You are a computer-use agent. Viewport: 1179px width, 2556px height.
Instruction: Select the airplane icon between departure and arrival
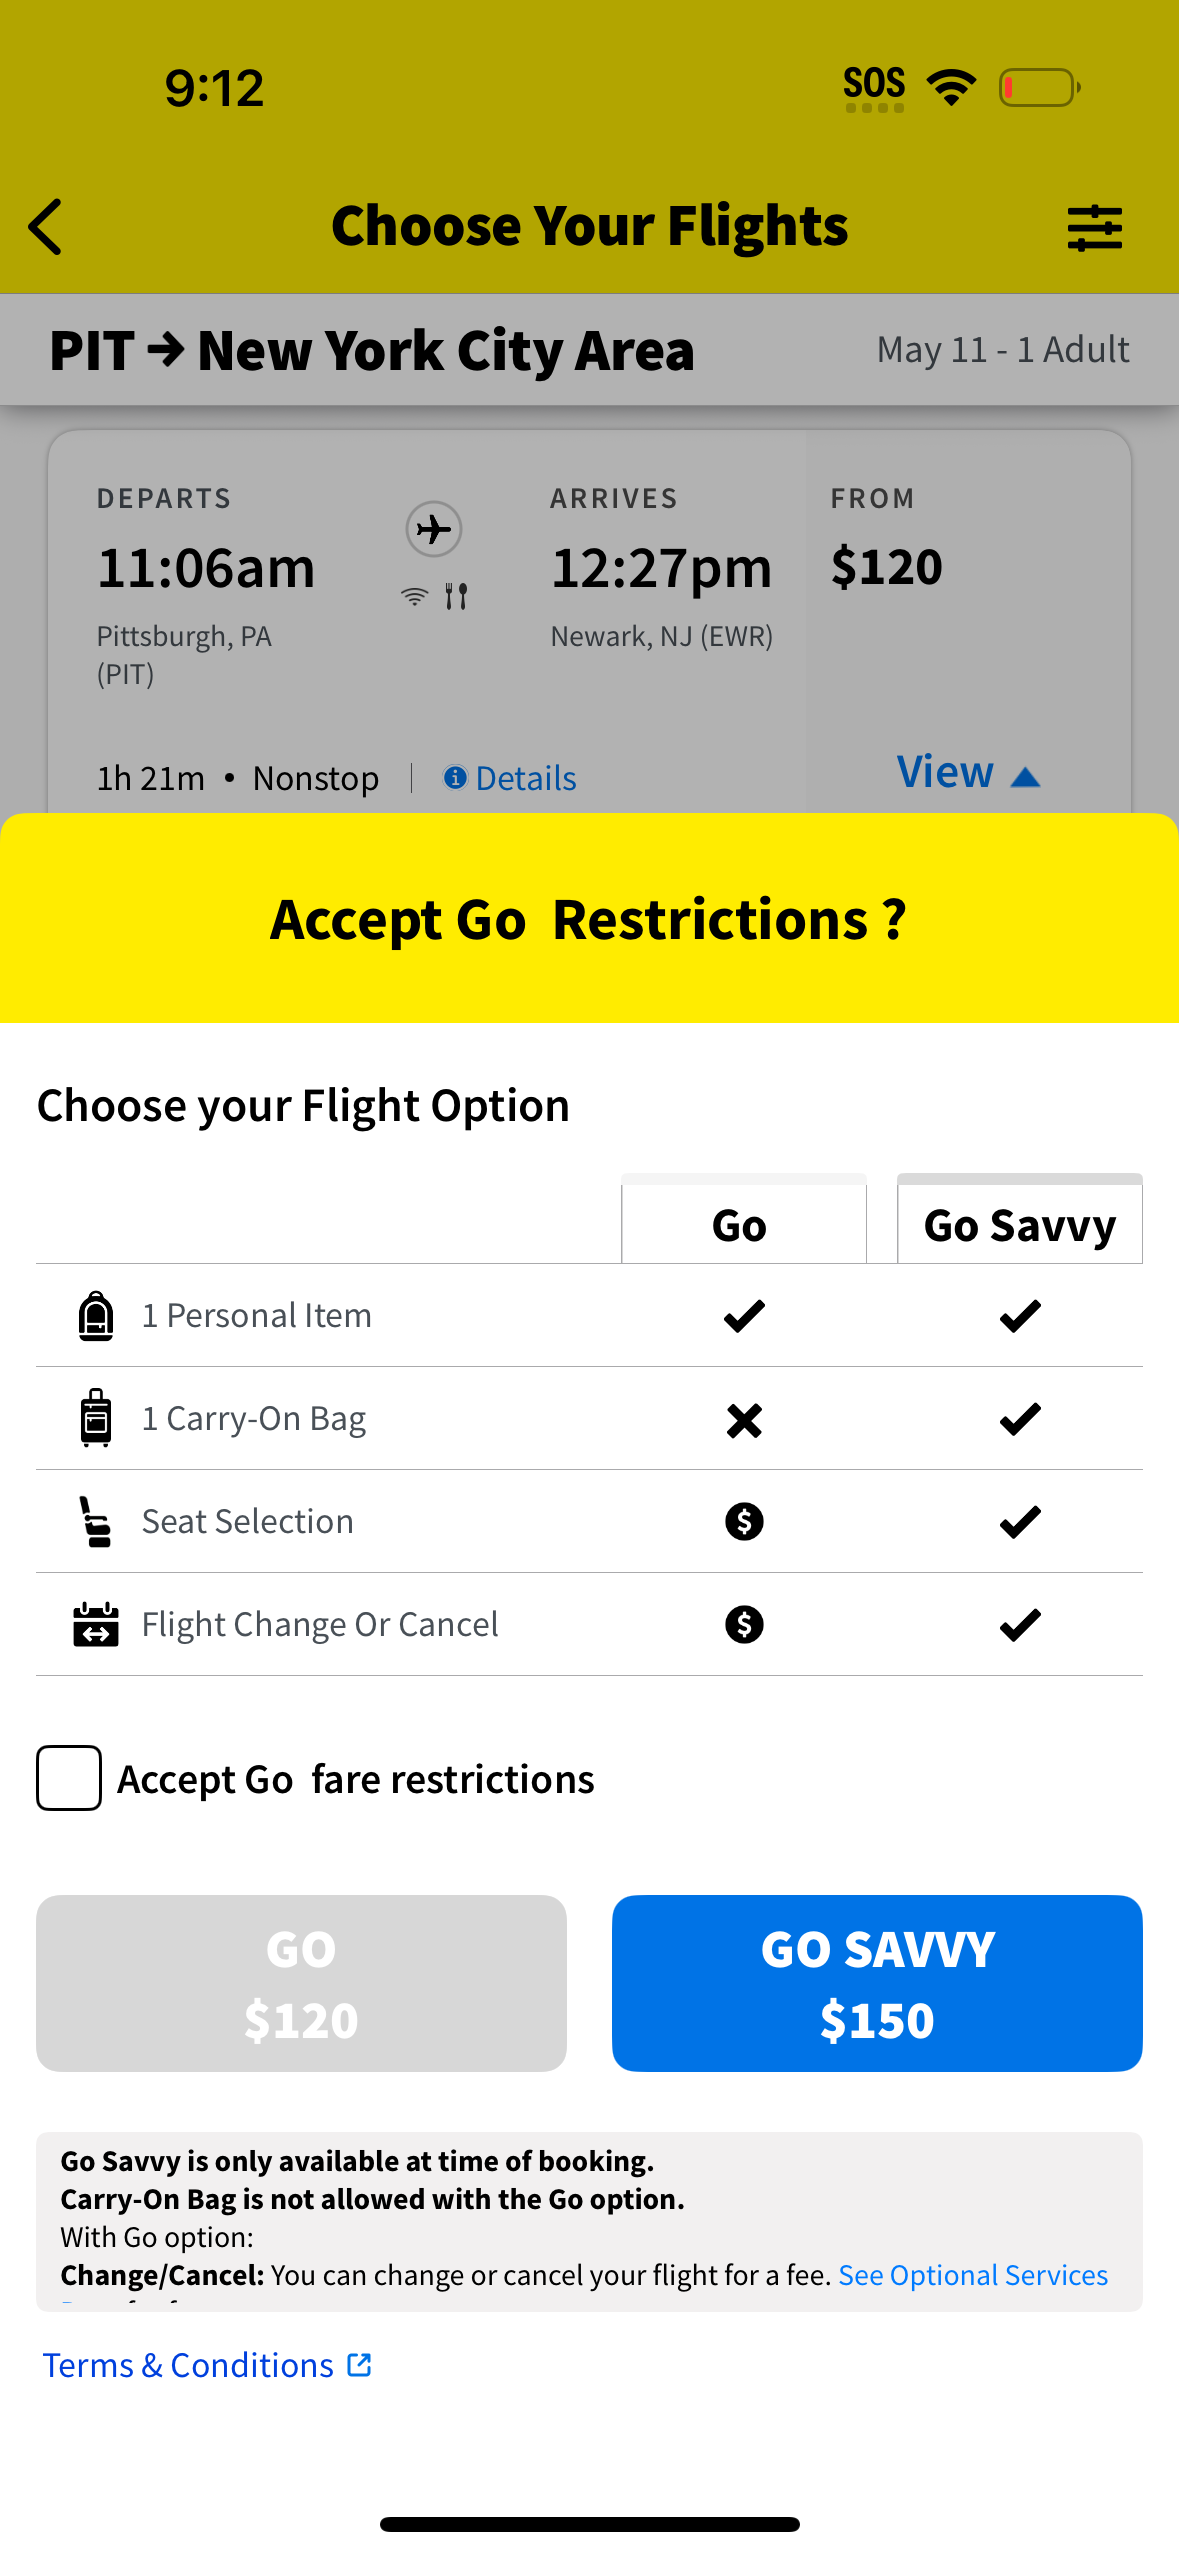click(433, 530)
